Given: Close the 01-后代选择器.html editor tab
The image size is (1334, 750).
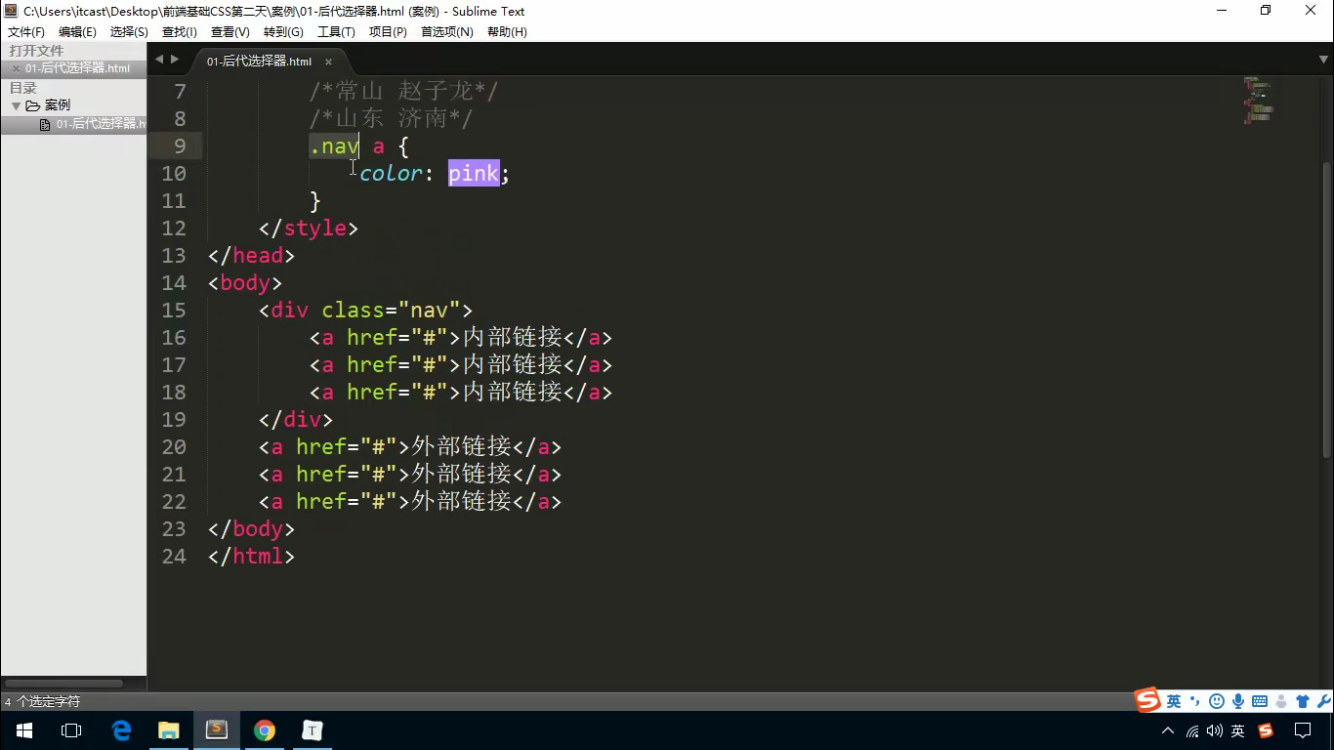Looking at the screenshot, I should click(328, 62).
